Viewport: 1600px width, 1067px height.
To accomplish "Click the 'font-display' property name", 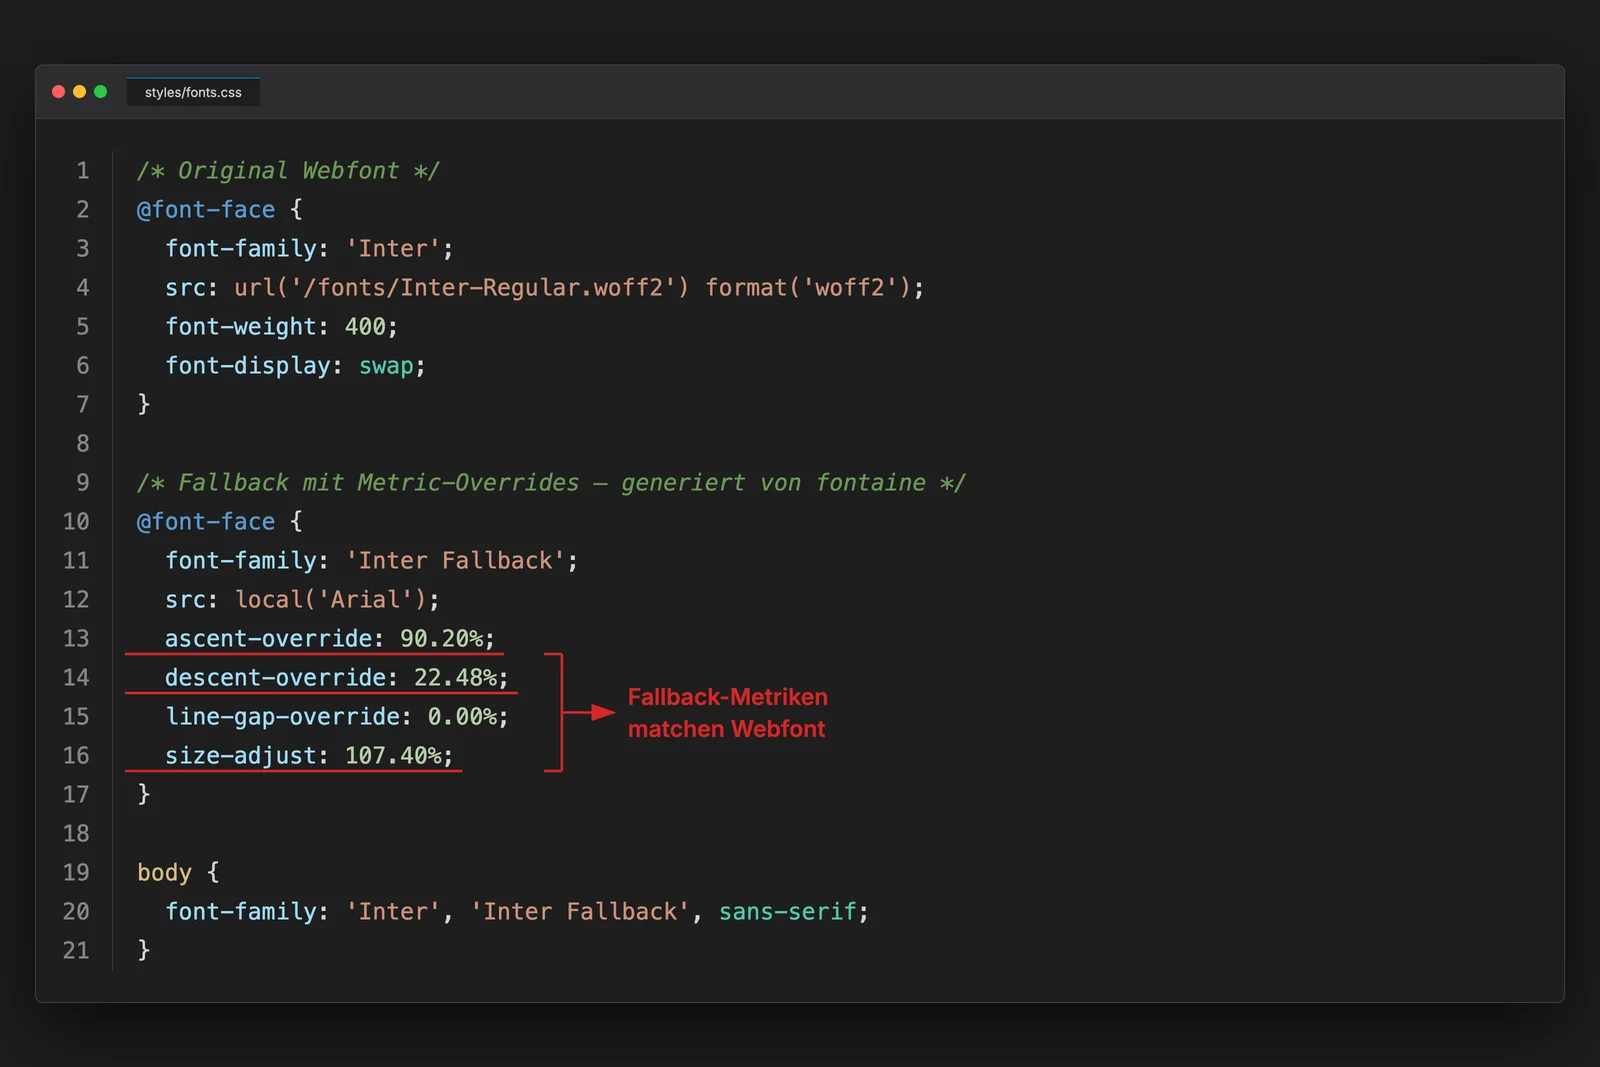I will [247, 366].
